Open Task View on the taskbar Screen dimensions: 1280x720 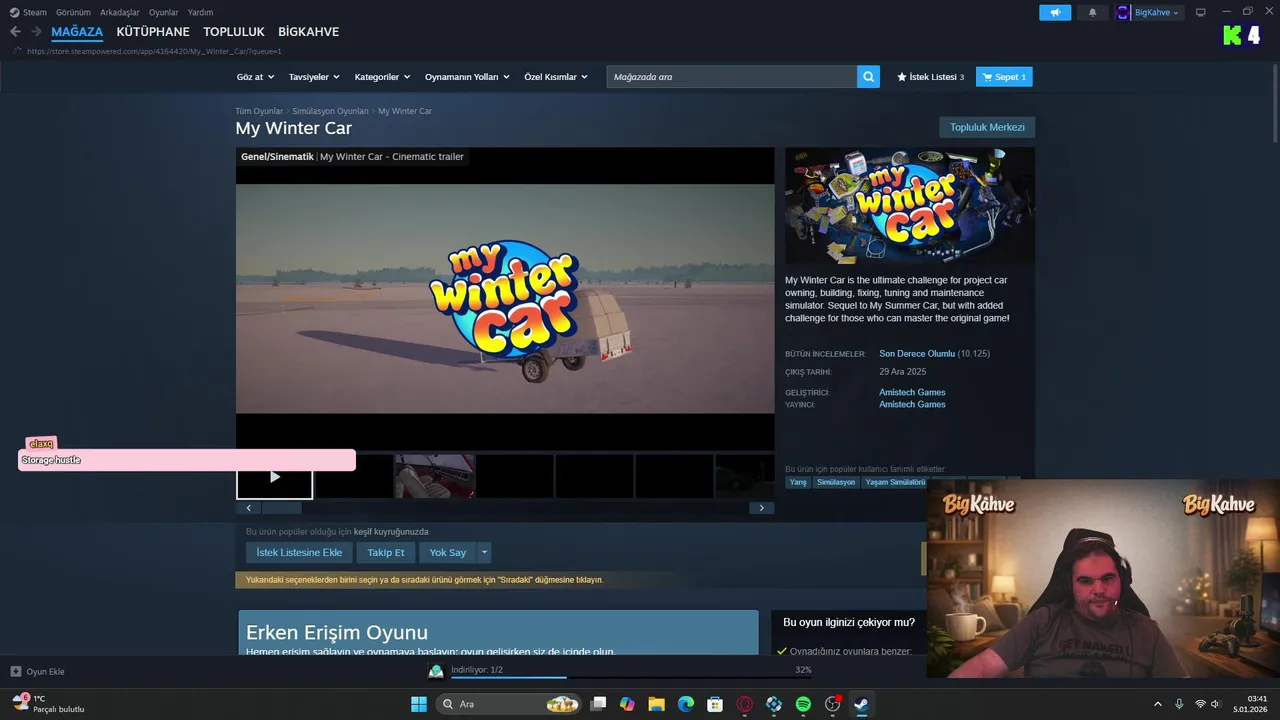(x=598, y=704)
